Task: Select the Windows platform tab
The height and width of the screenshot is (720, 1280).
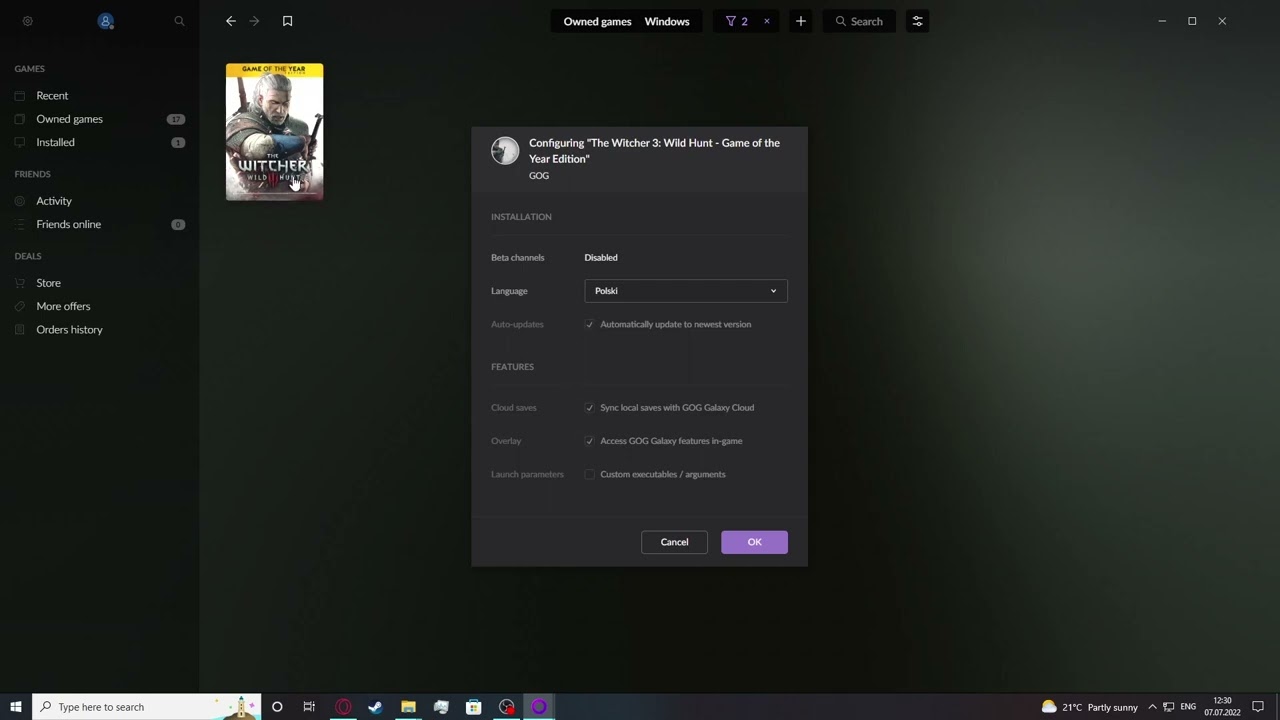Action: pyautogui.click(x=667, y=21)
